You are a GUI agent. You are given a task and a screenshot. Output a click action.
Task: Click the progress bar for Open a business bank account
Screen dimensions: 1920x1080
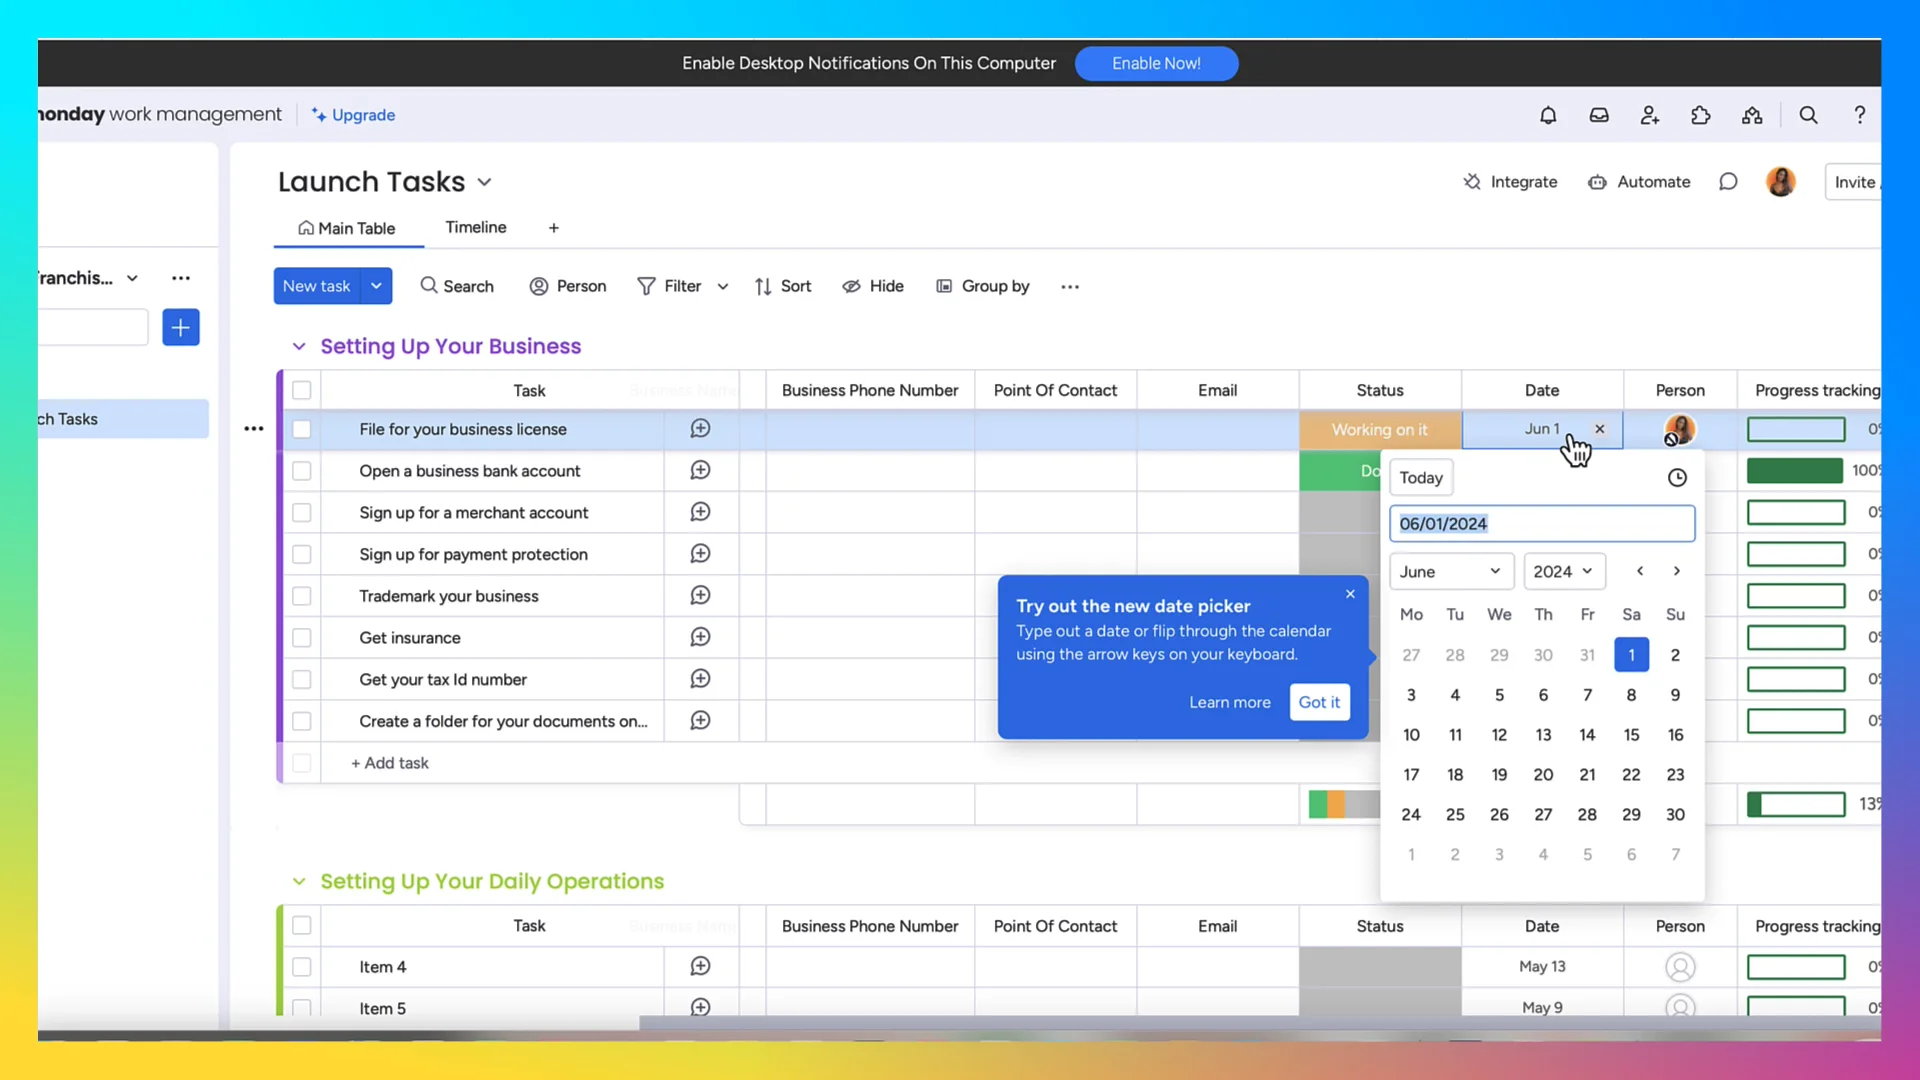coord(1796,470)
